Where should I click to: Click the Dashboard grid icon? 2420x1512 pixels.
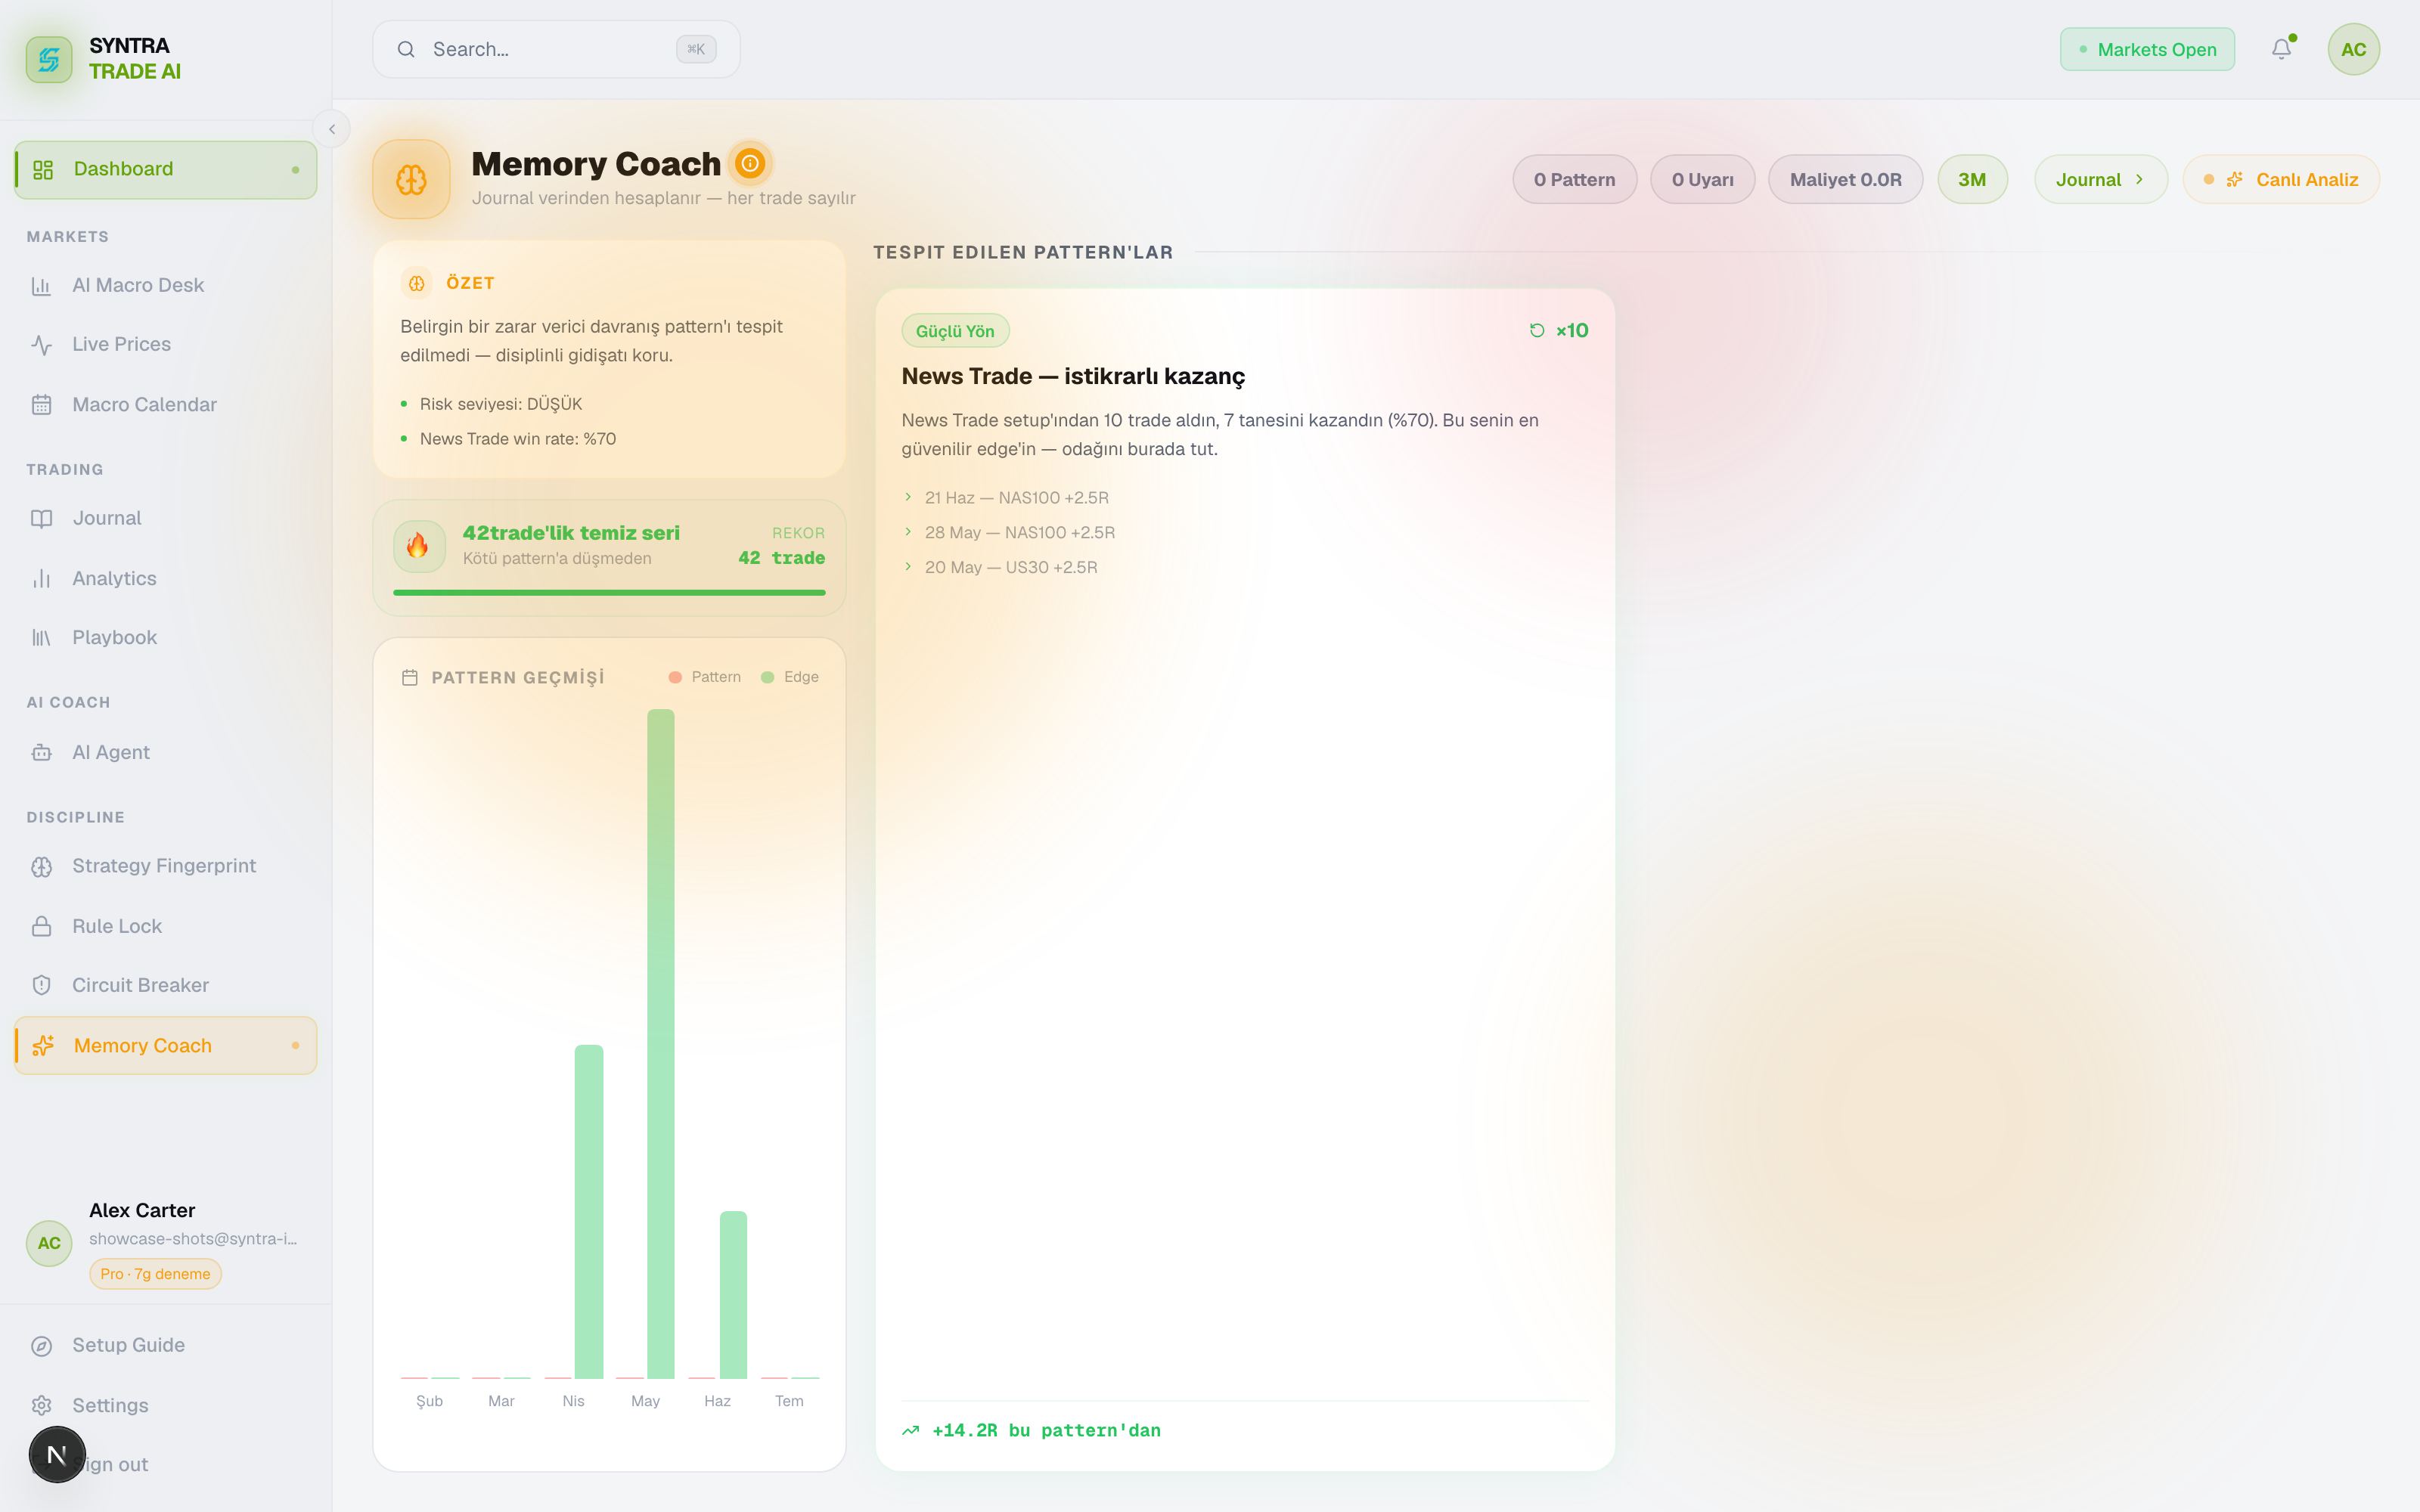(43, 169)
